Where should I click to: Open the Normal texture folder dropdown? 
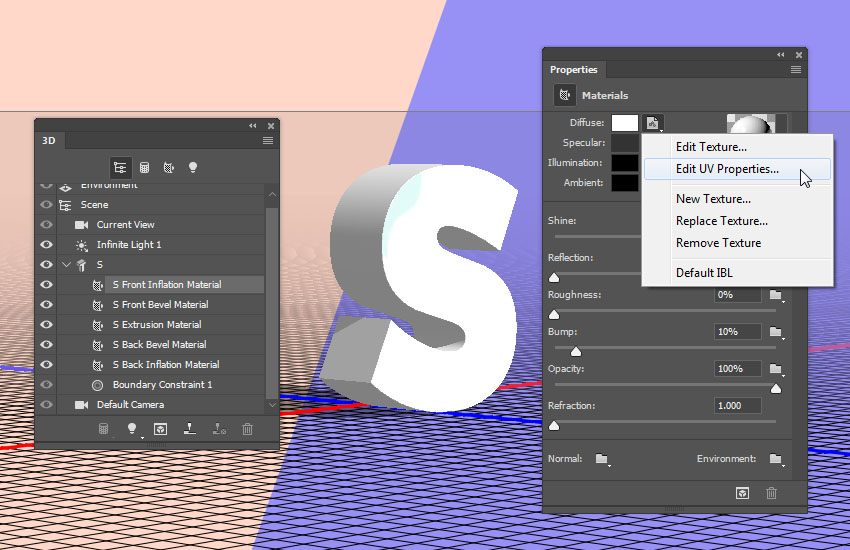tap(602, 459)
